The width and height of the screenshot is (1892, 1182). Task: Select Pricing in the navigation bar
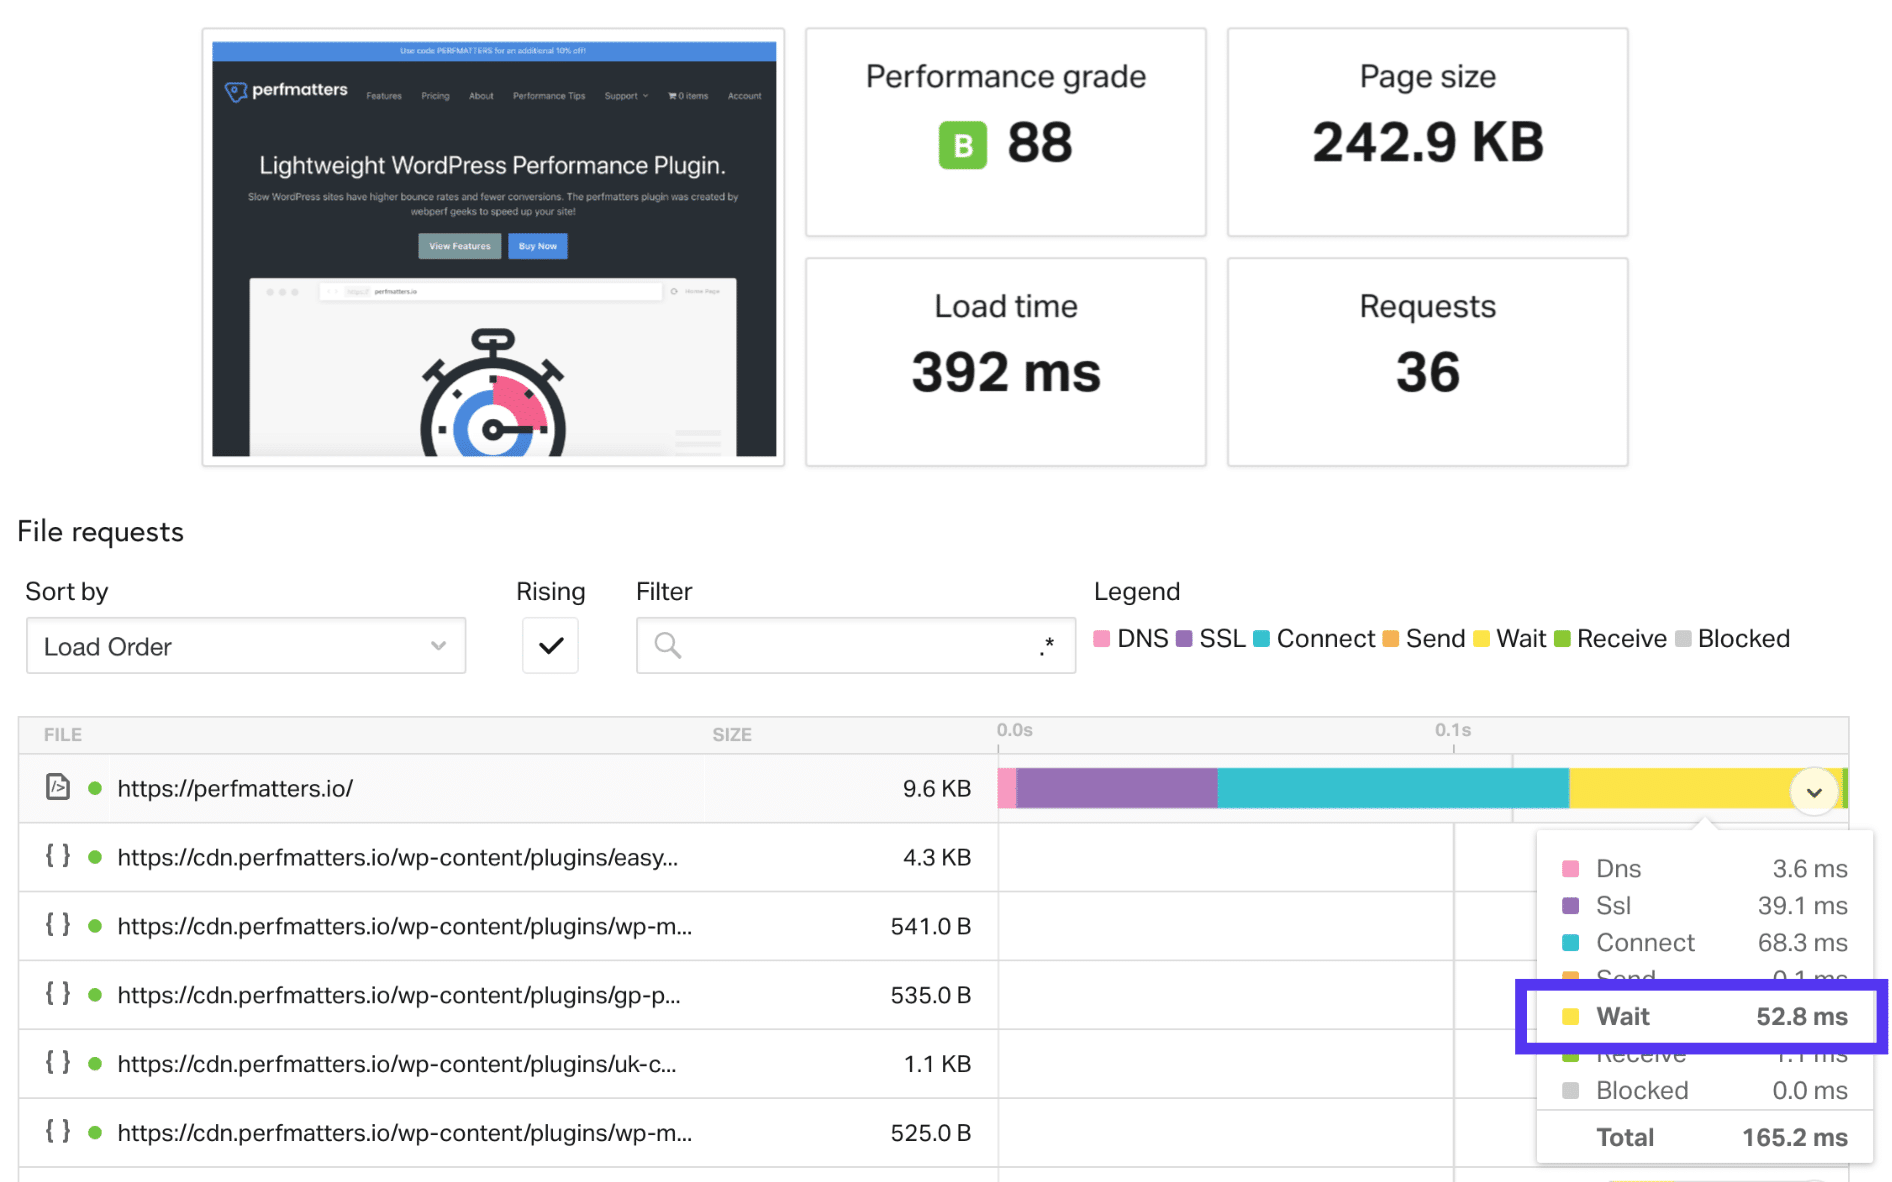click(436, 95)
